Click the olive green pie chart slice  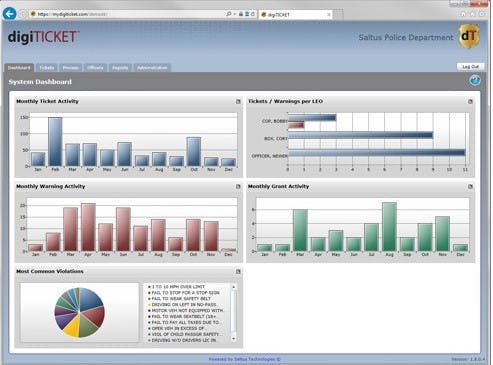point(89,327)
